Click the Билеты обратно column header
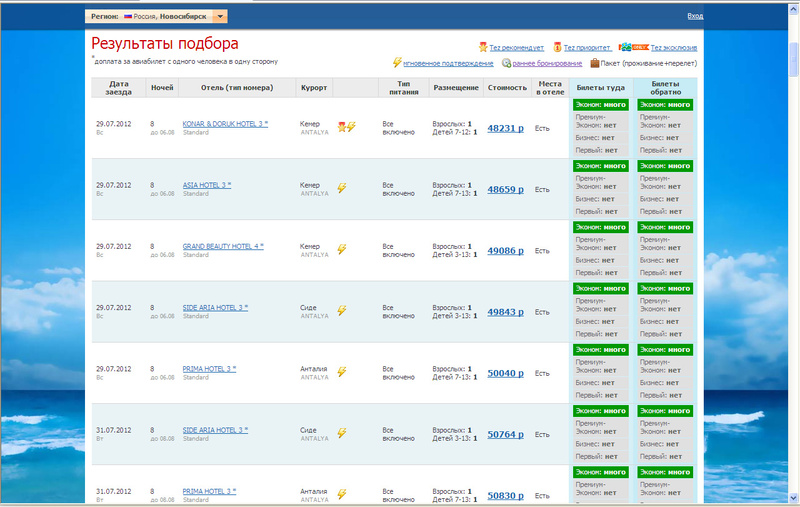 click(x=665, y=88)
